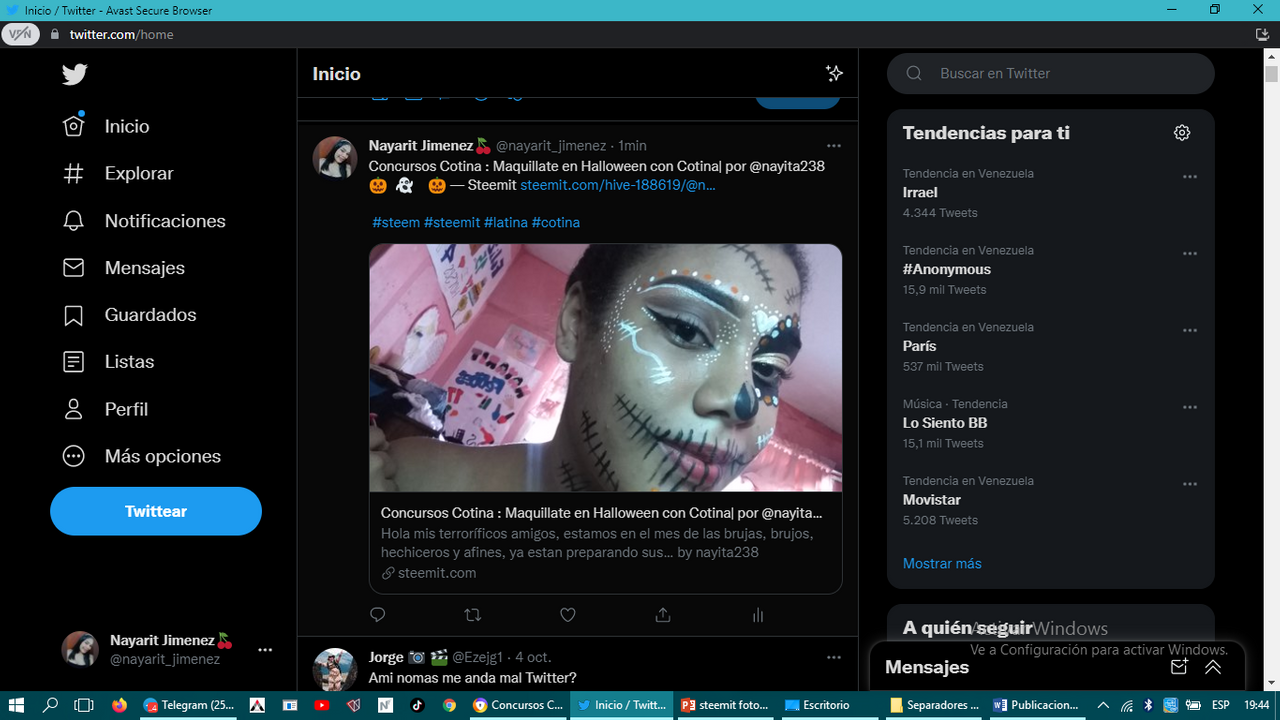Viewport: 1280px width, 720px height.
Task: Click the VPN badge in the address bar
Action: (x=20, y=34)
